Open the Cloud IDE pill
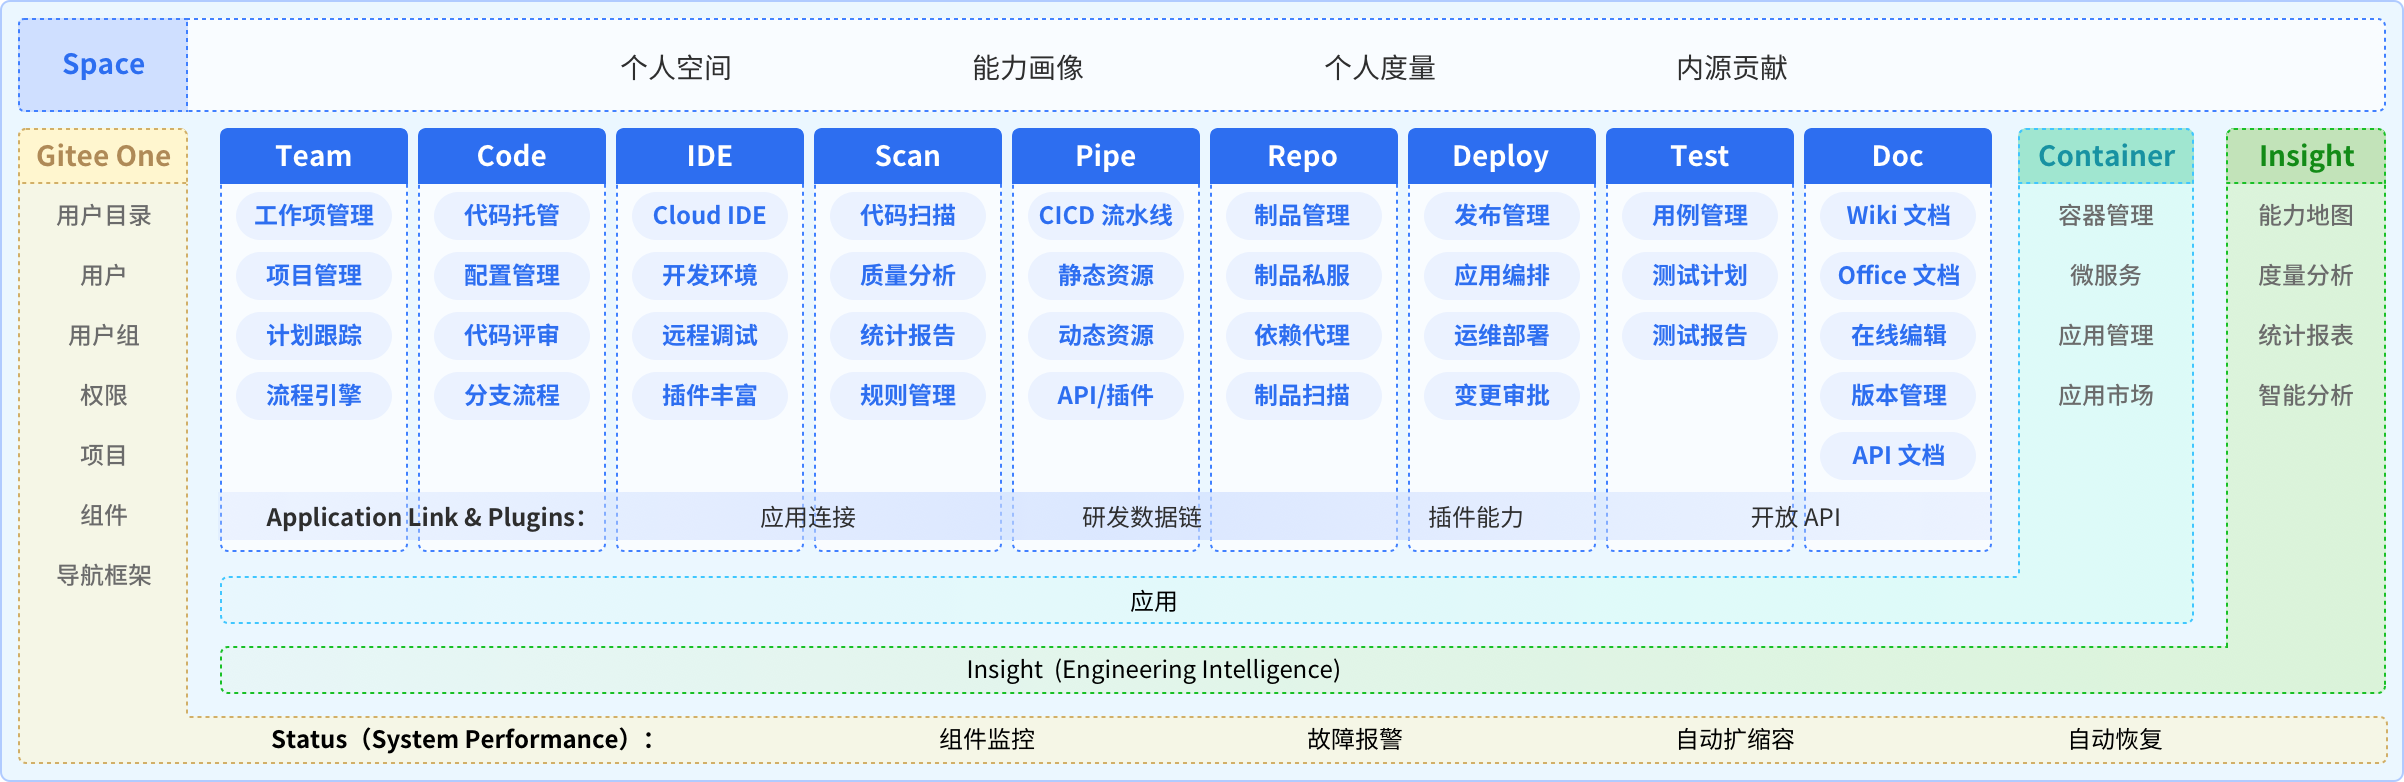This screenshot has width=2404, height=782. tap(710, 216)
